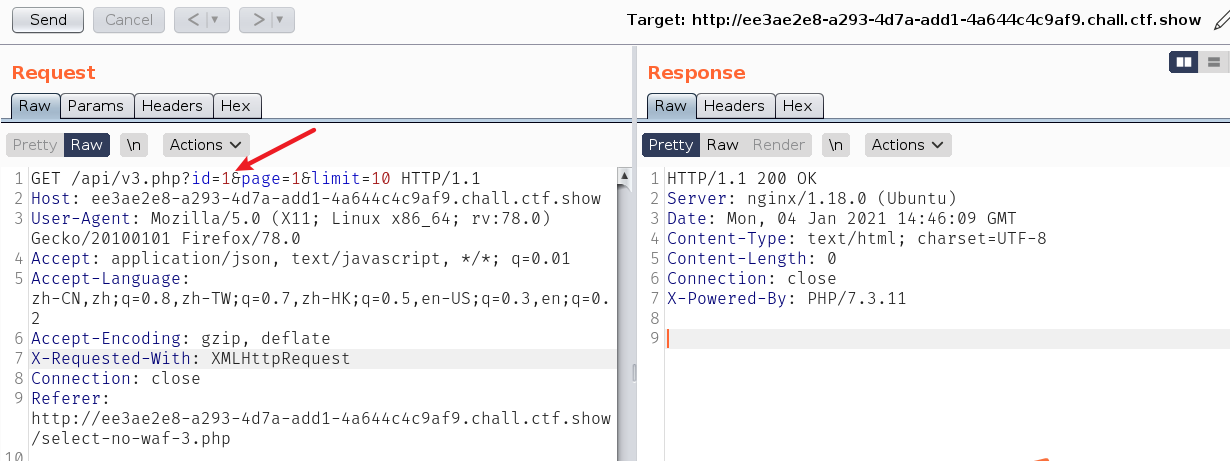Open the request Headers tab
Screen dimensions: 1230x461
[x=172, y=106]
